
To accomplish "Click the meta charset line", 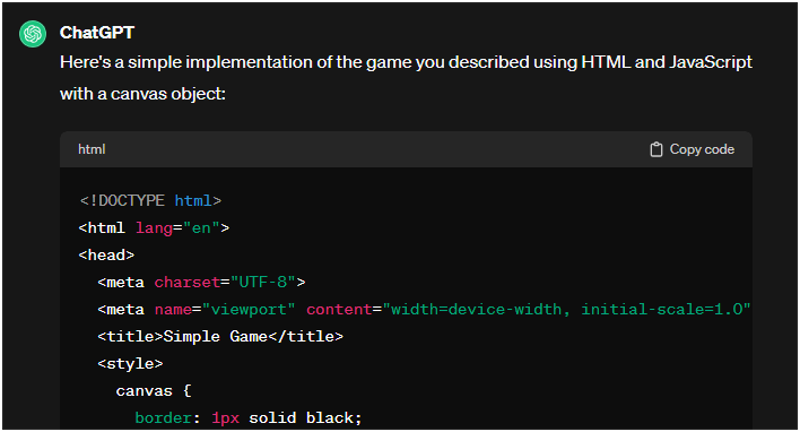I will 201,282.
